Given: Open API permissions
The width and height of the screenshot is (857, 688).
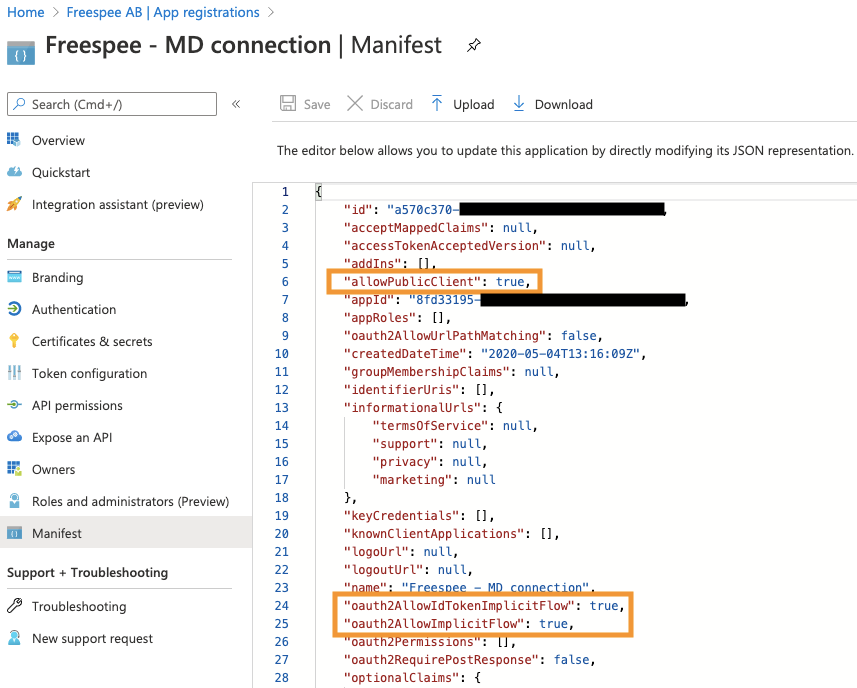Looking at the screenshot, I should (77, 405).
